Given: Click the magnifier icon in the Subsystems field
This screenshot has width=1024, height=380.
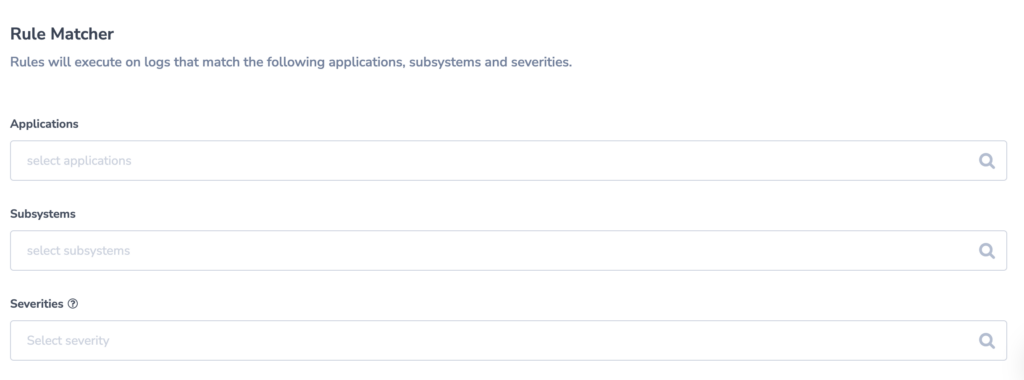Looking at the screenshot, I should (x=986, y=251).
